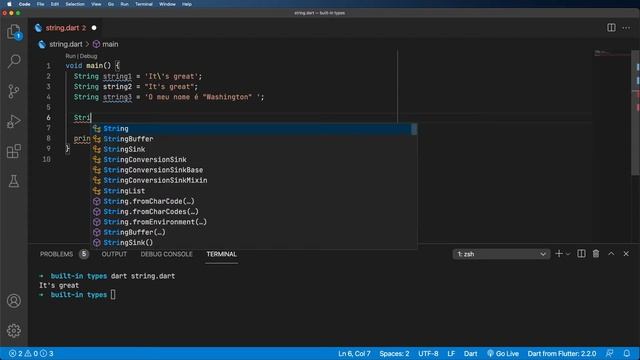Open the terminal selector 1: zsh dropdown
Image resolution: width=640 pixels, height=360 pixels.
(501, 254)
